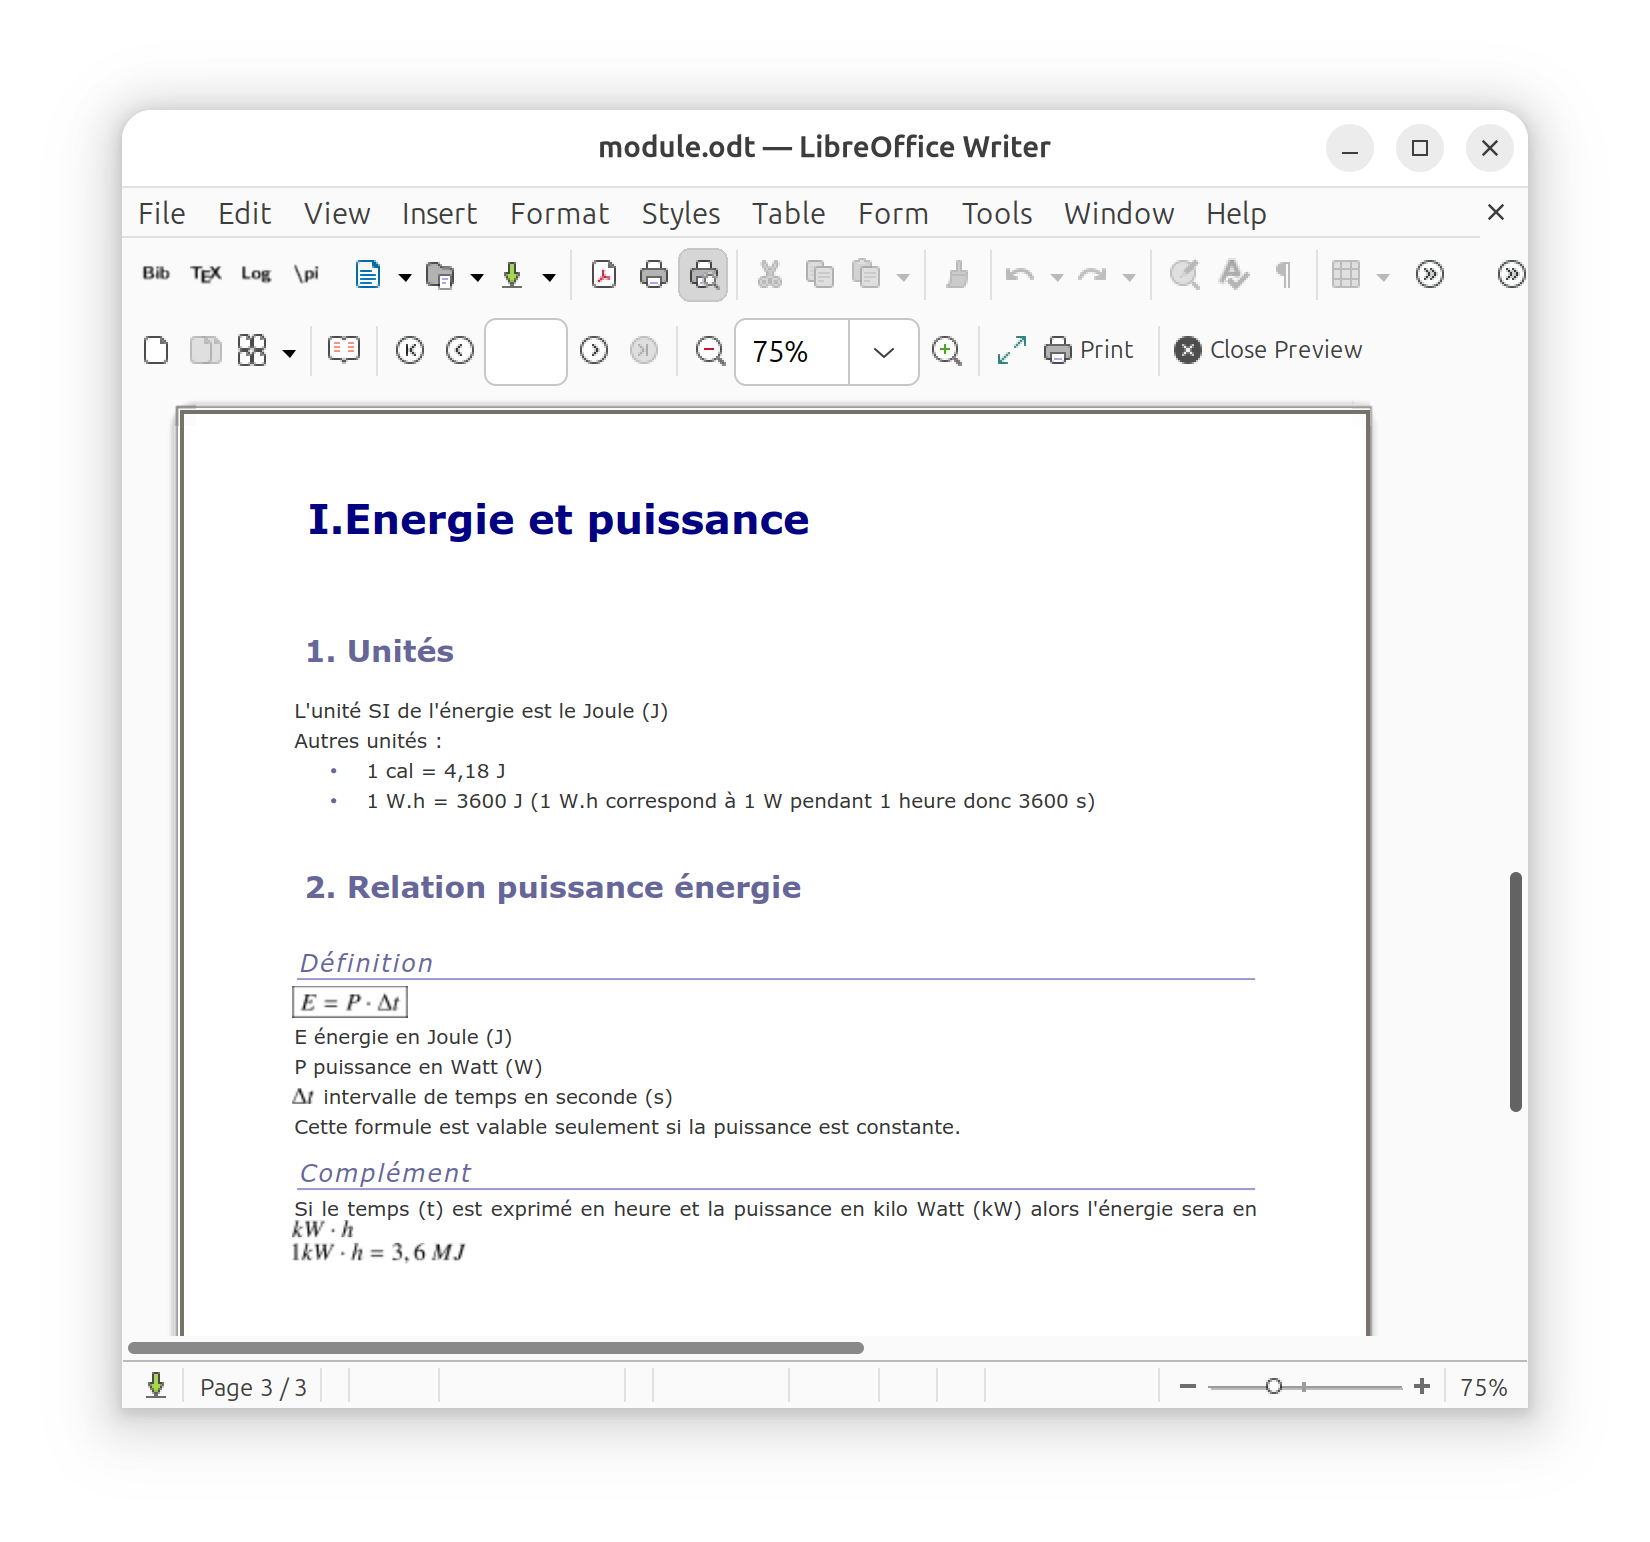Click the Close Preview button
Image resolution: width=1650 pixels, height=1542 pixels.
pyautogui.click(x=1268, y=350)
